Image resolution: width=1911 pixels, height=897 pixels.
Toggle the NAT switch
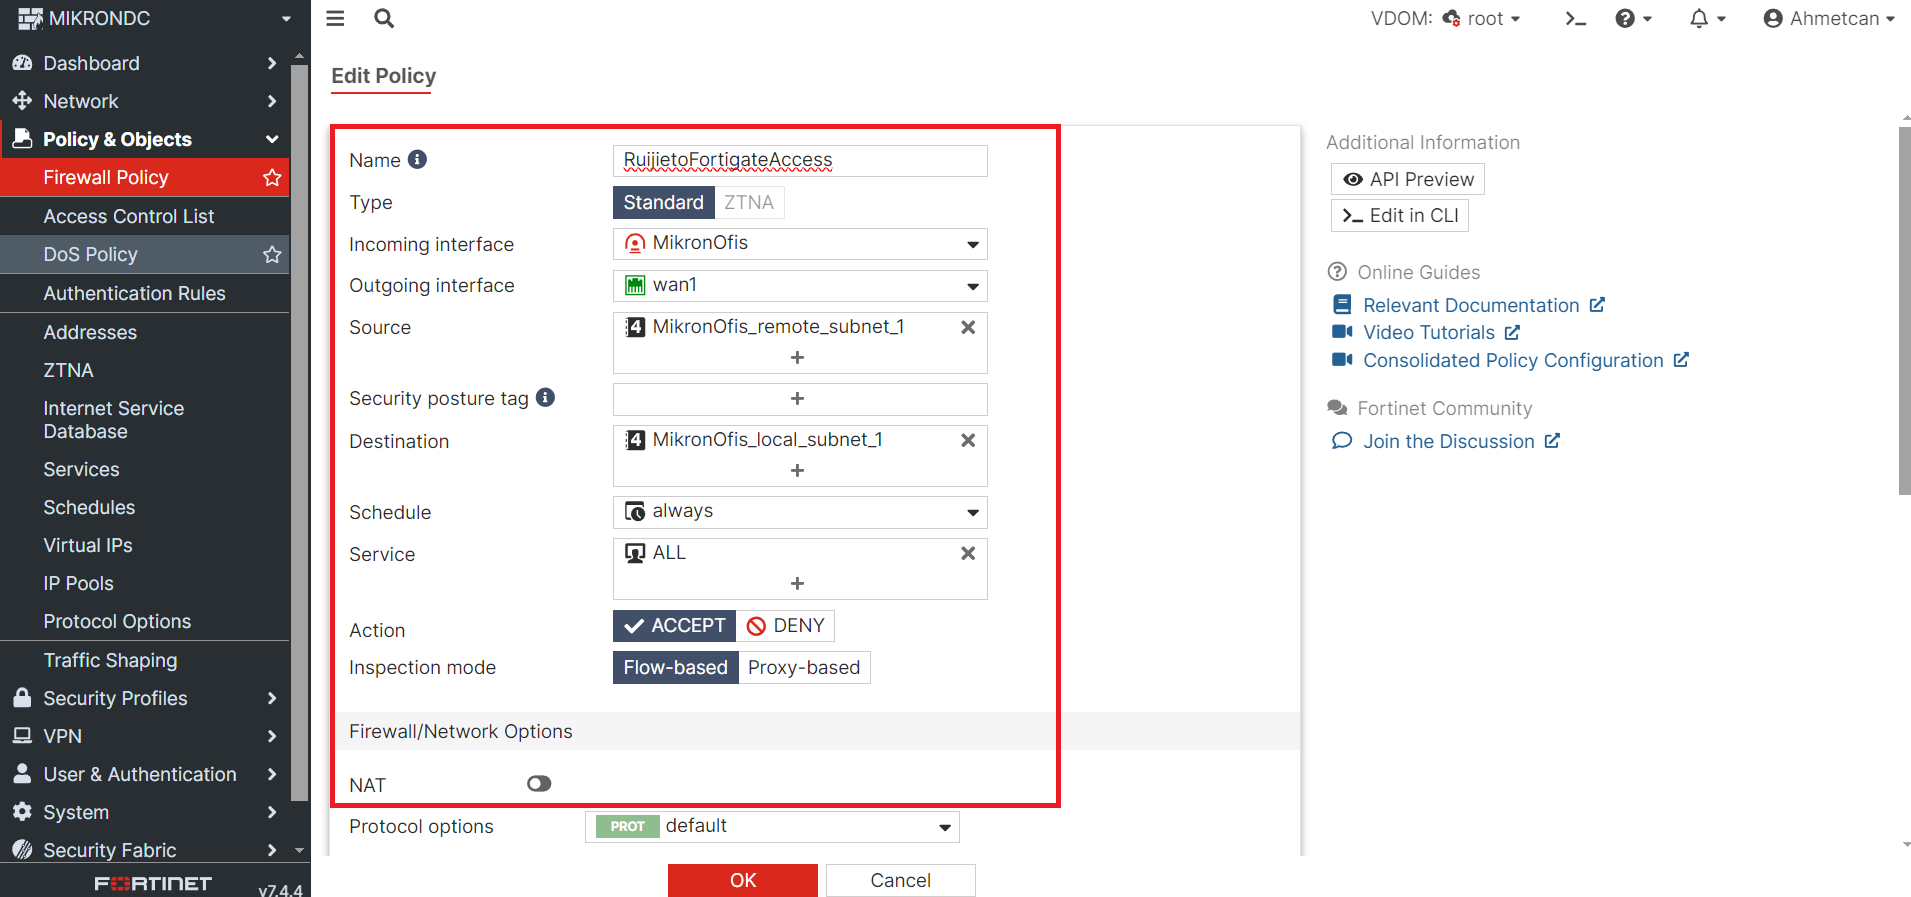(x=539, y=784)
